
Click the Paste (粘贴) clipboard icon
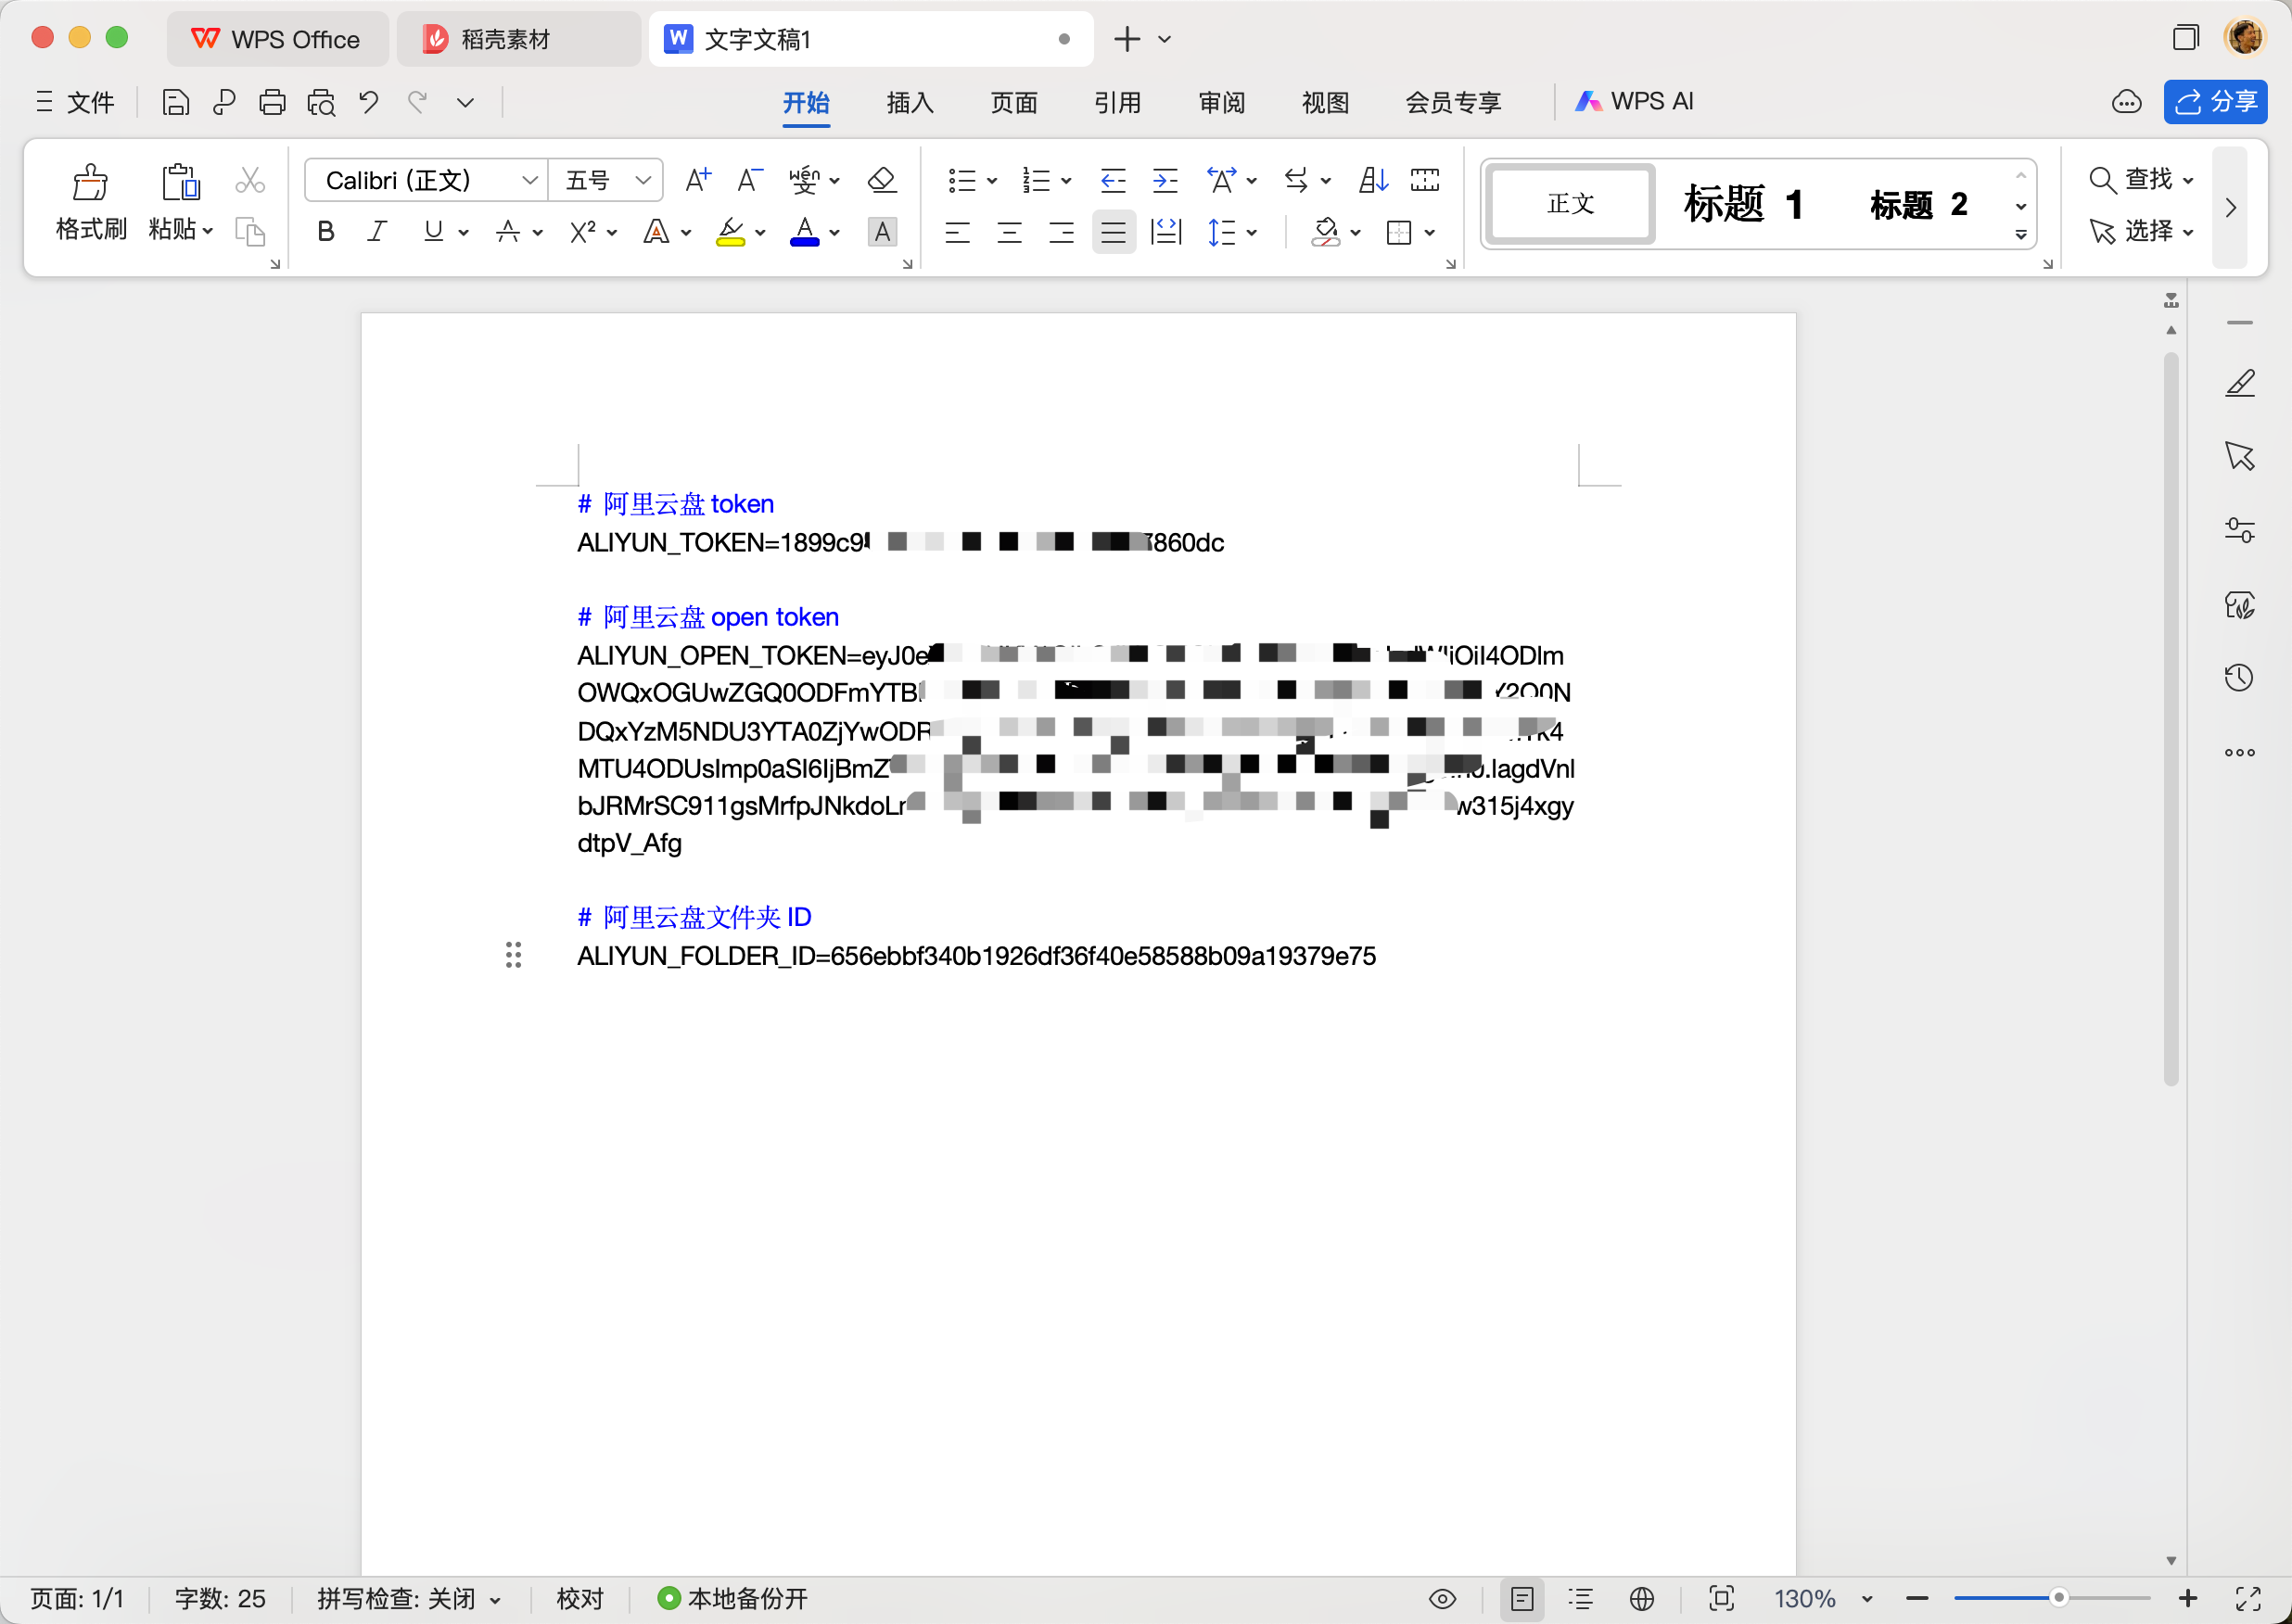click(180, 182)
